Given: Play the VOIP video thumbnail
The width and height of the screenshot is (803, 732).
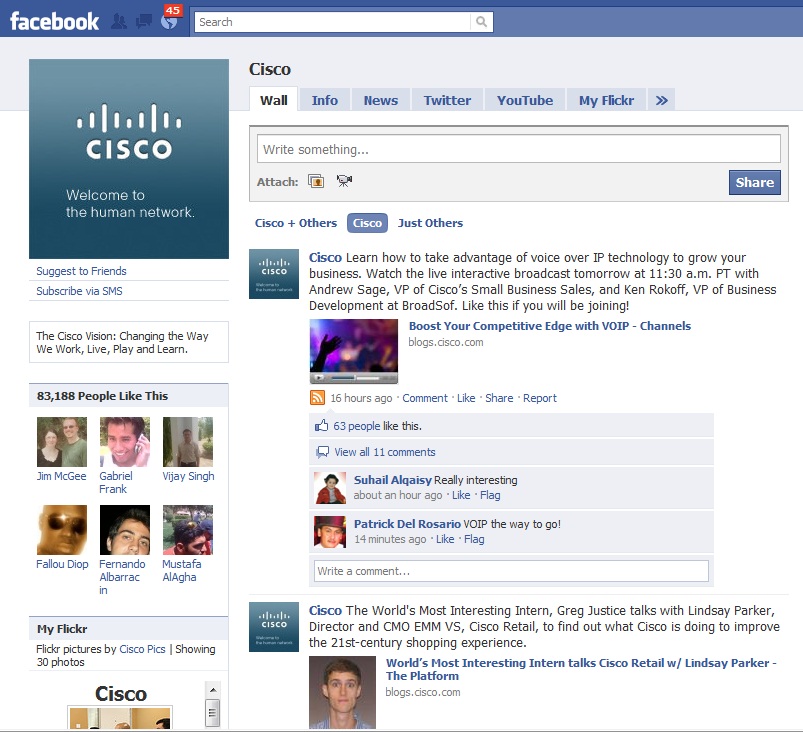Looking at the screenshot, I should pyautogui.click(x=353, y=351).
